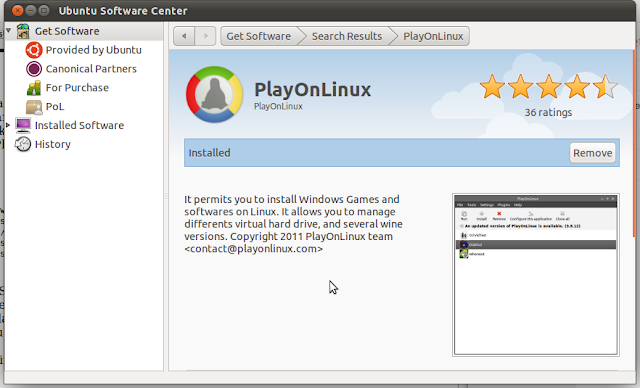Click the PoL package icon

tap(34, 107)
